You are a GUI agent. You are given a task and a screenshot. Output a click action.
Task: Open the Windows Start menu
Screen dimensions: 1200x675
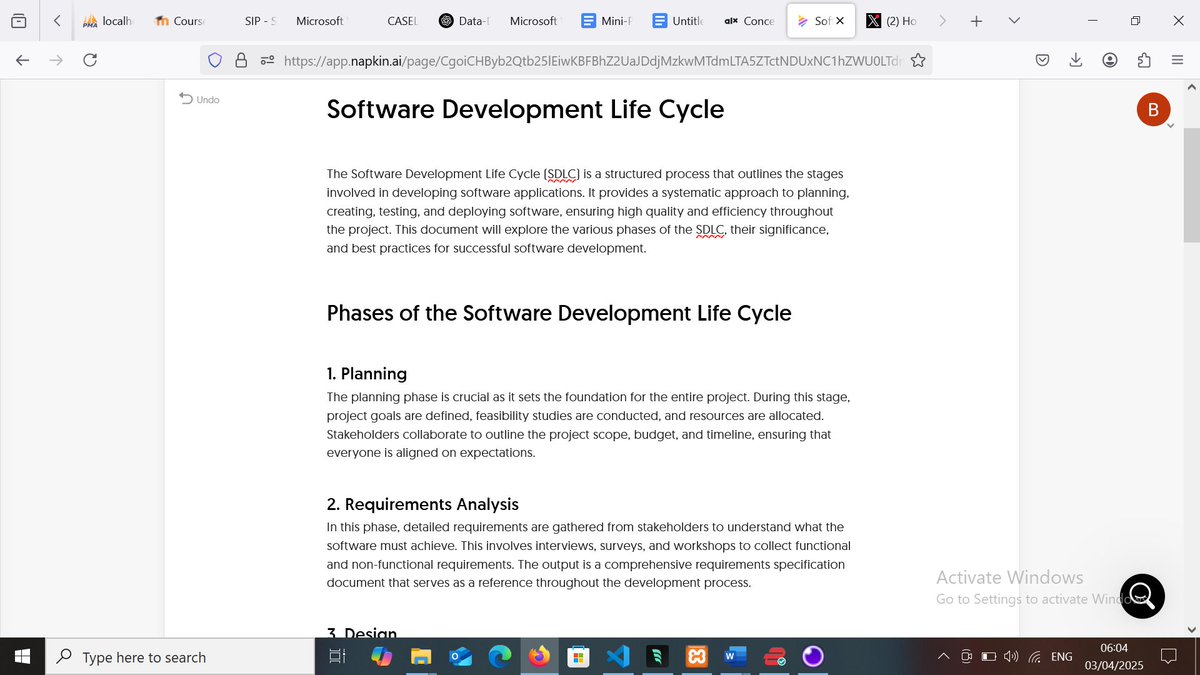point(22,657)
